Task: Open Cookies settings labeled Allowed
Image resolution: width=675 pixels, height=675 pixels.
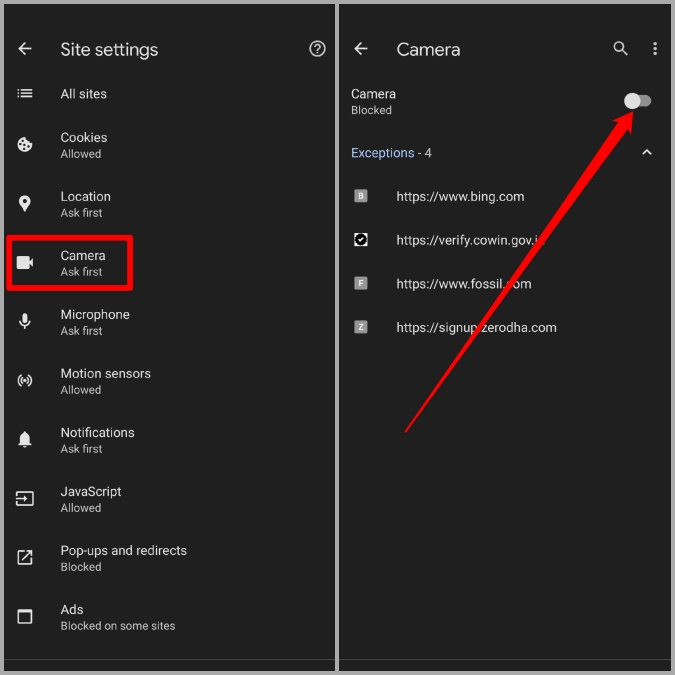Action: point(169,145)
